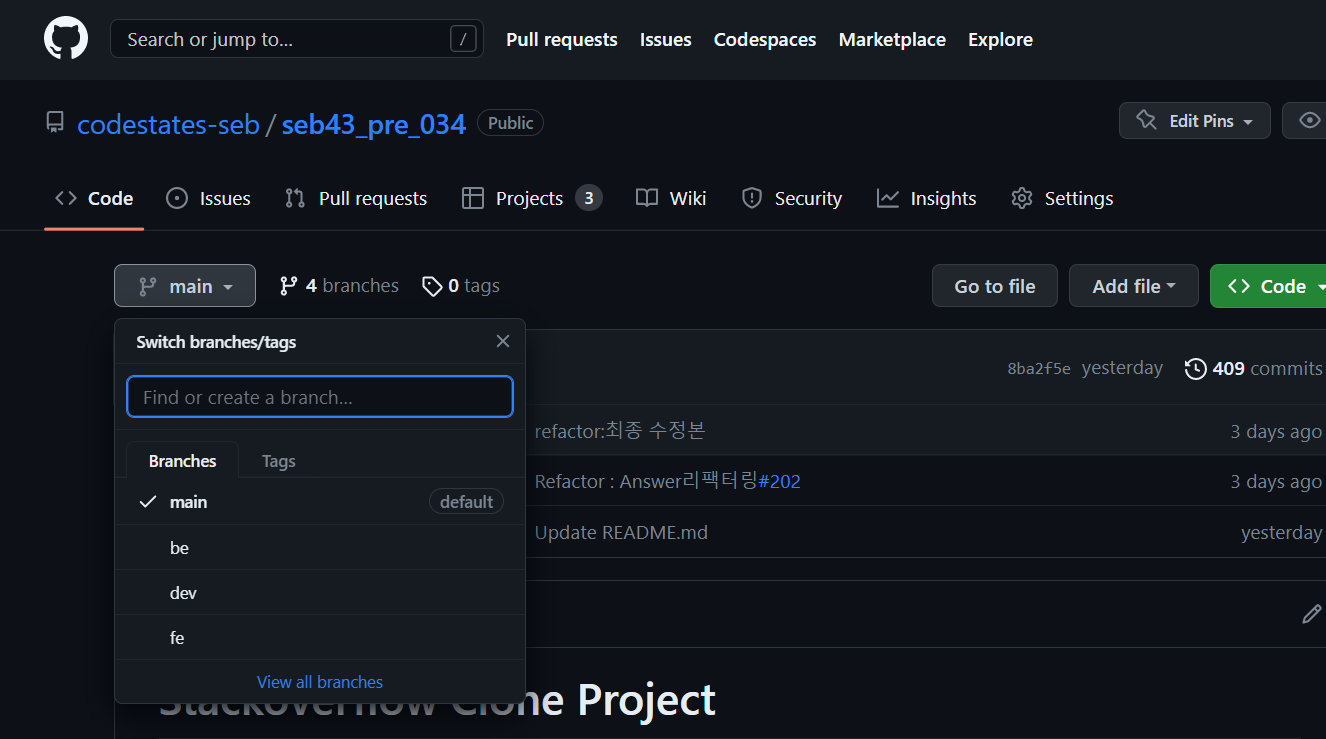Click the default label beside main

[x=466, y=502]
